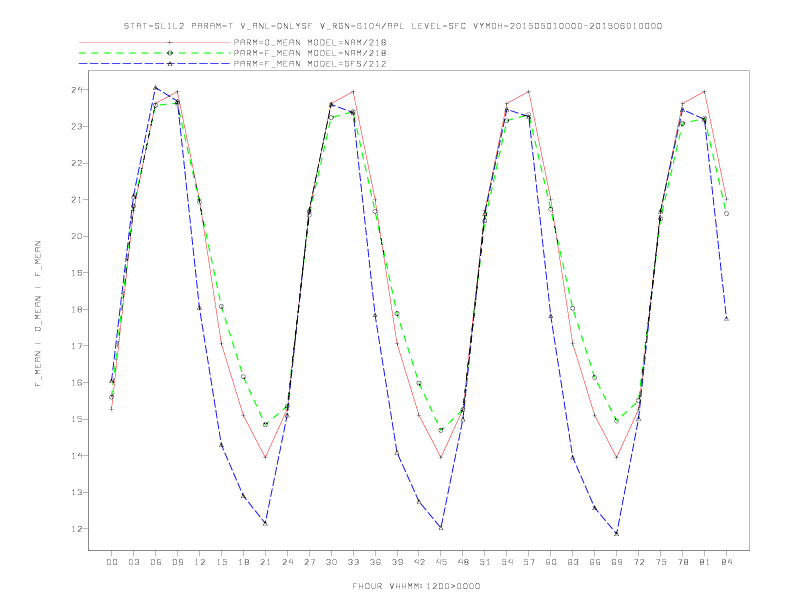Click red O_MEAN plus marker at hour 21

pyautogui.click(x=265, y=457)
